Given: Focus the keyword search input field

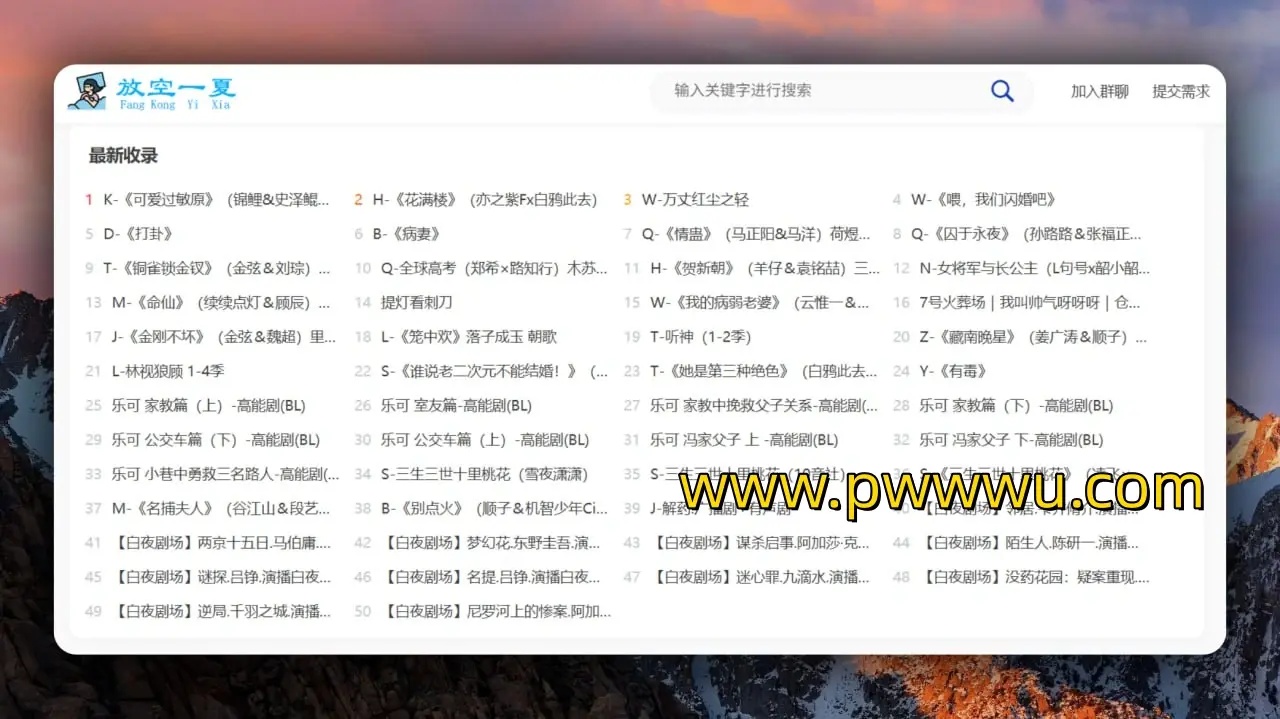Looking at the screenshot, I should coord(820,91).
